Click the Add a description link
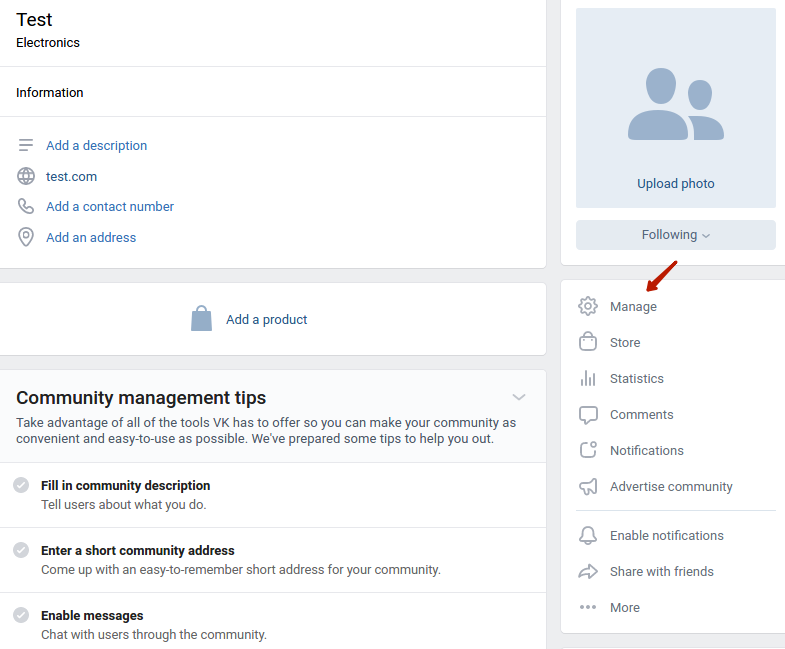 pyautogui.click(x=97, y=146)
